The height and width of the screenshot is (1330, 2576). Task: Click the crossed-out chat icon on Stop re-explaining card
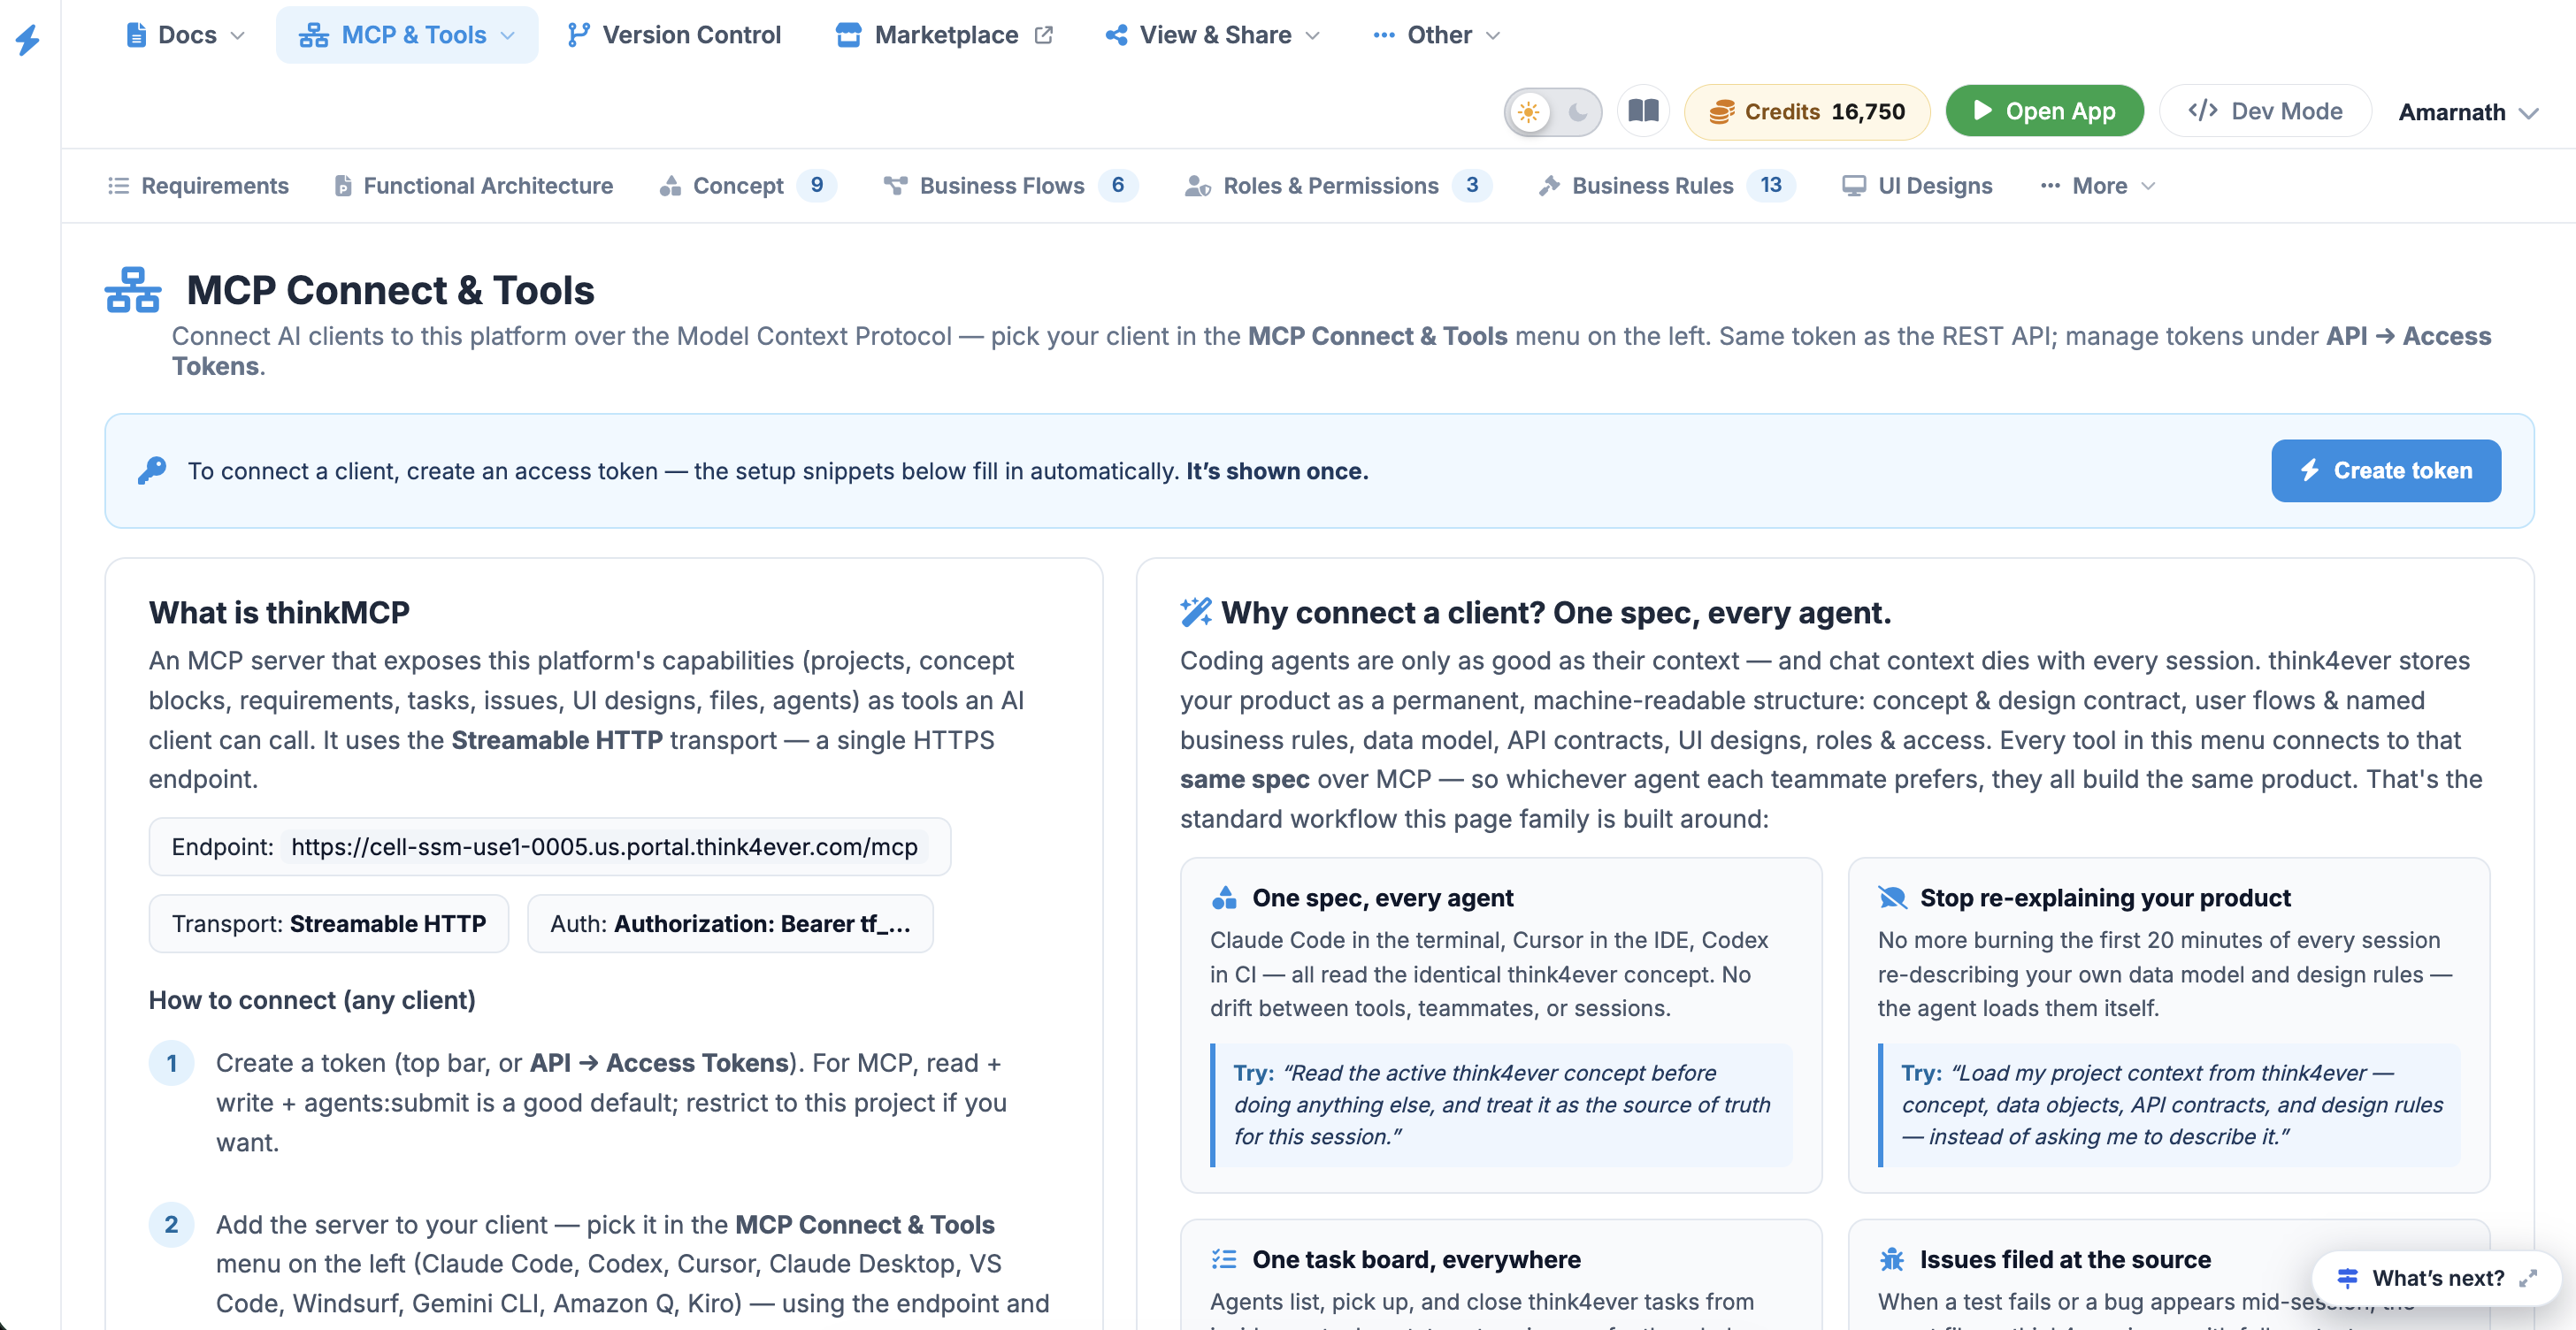click(x=1892, y=898)
